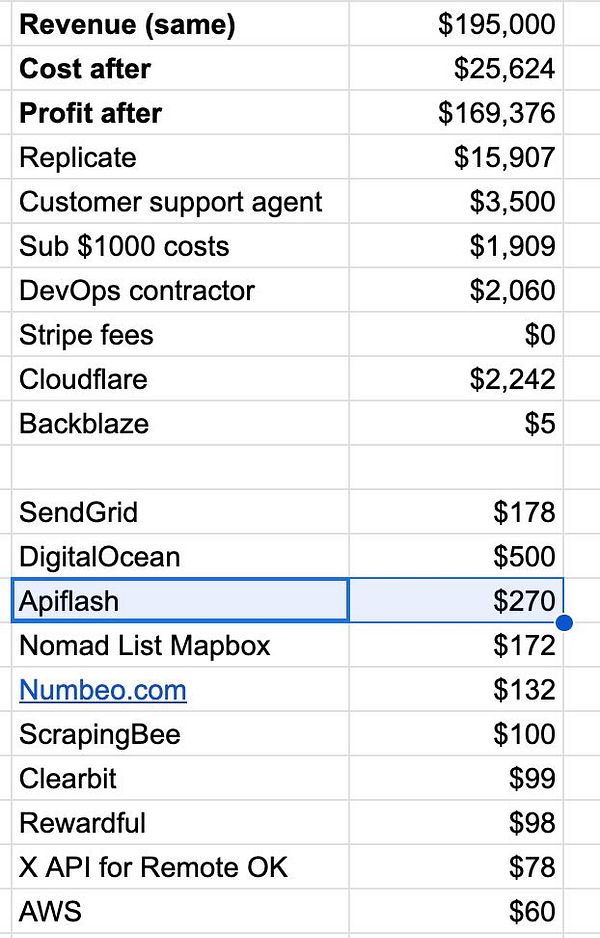Choose the Profit after $169,376 cell
The image size is (600, 938).
456,112
